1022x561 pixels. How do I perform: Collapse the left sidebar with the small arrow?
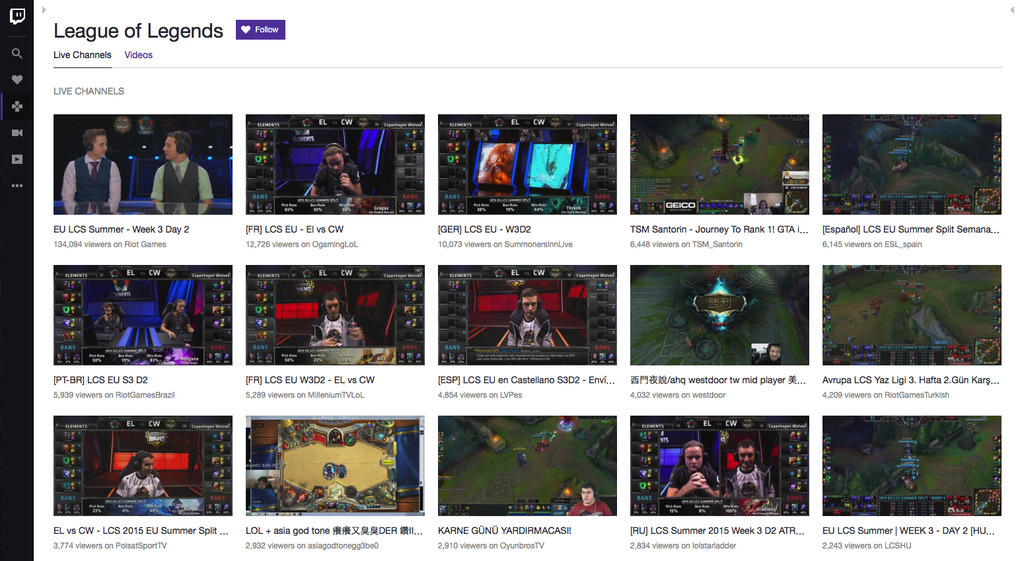[44, 10]
